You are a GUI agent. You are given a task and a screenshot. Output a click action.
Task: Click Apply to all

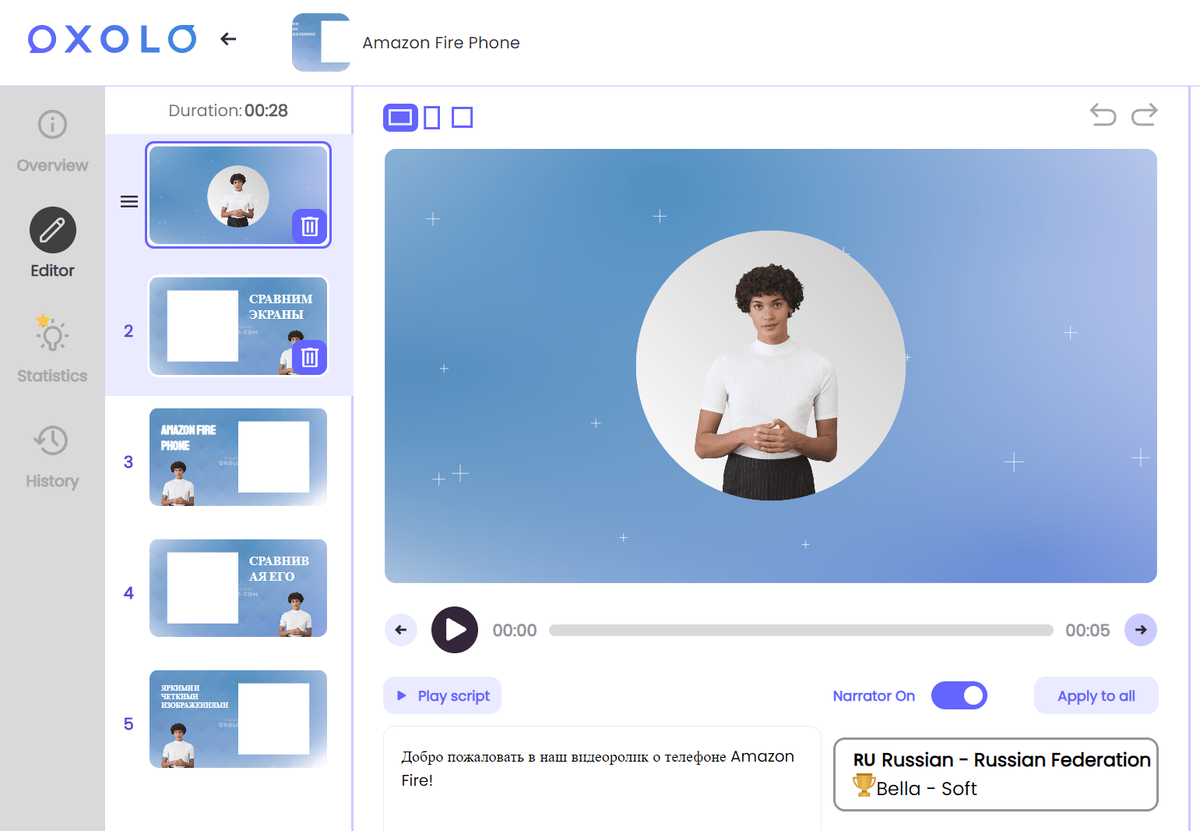1095,695
